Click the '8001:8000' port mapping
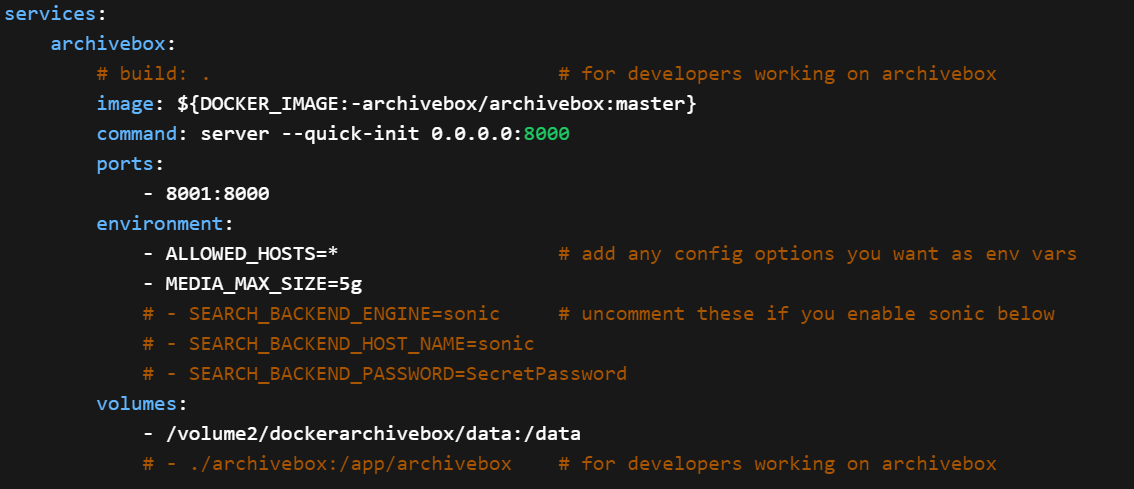This screenshot has height=489, width=1134. point(217,194)
